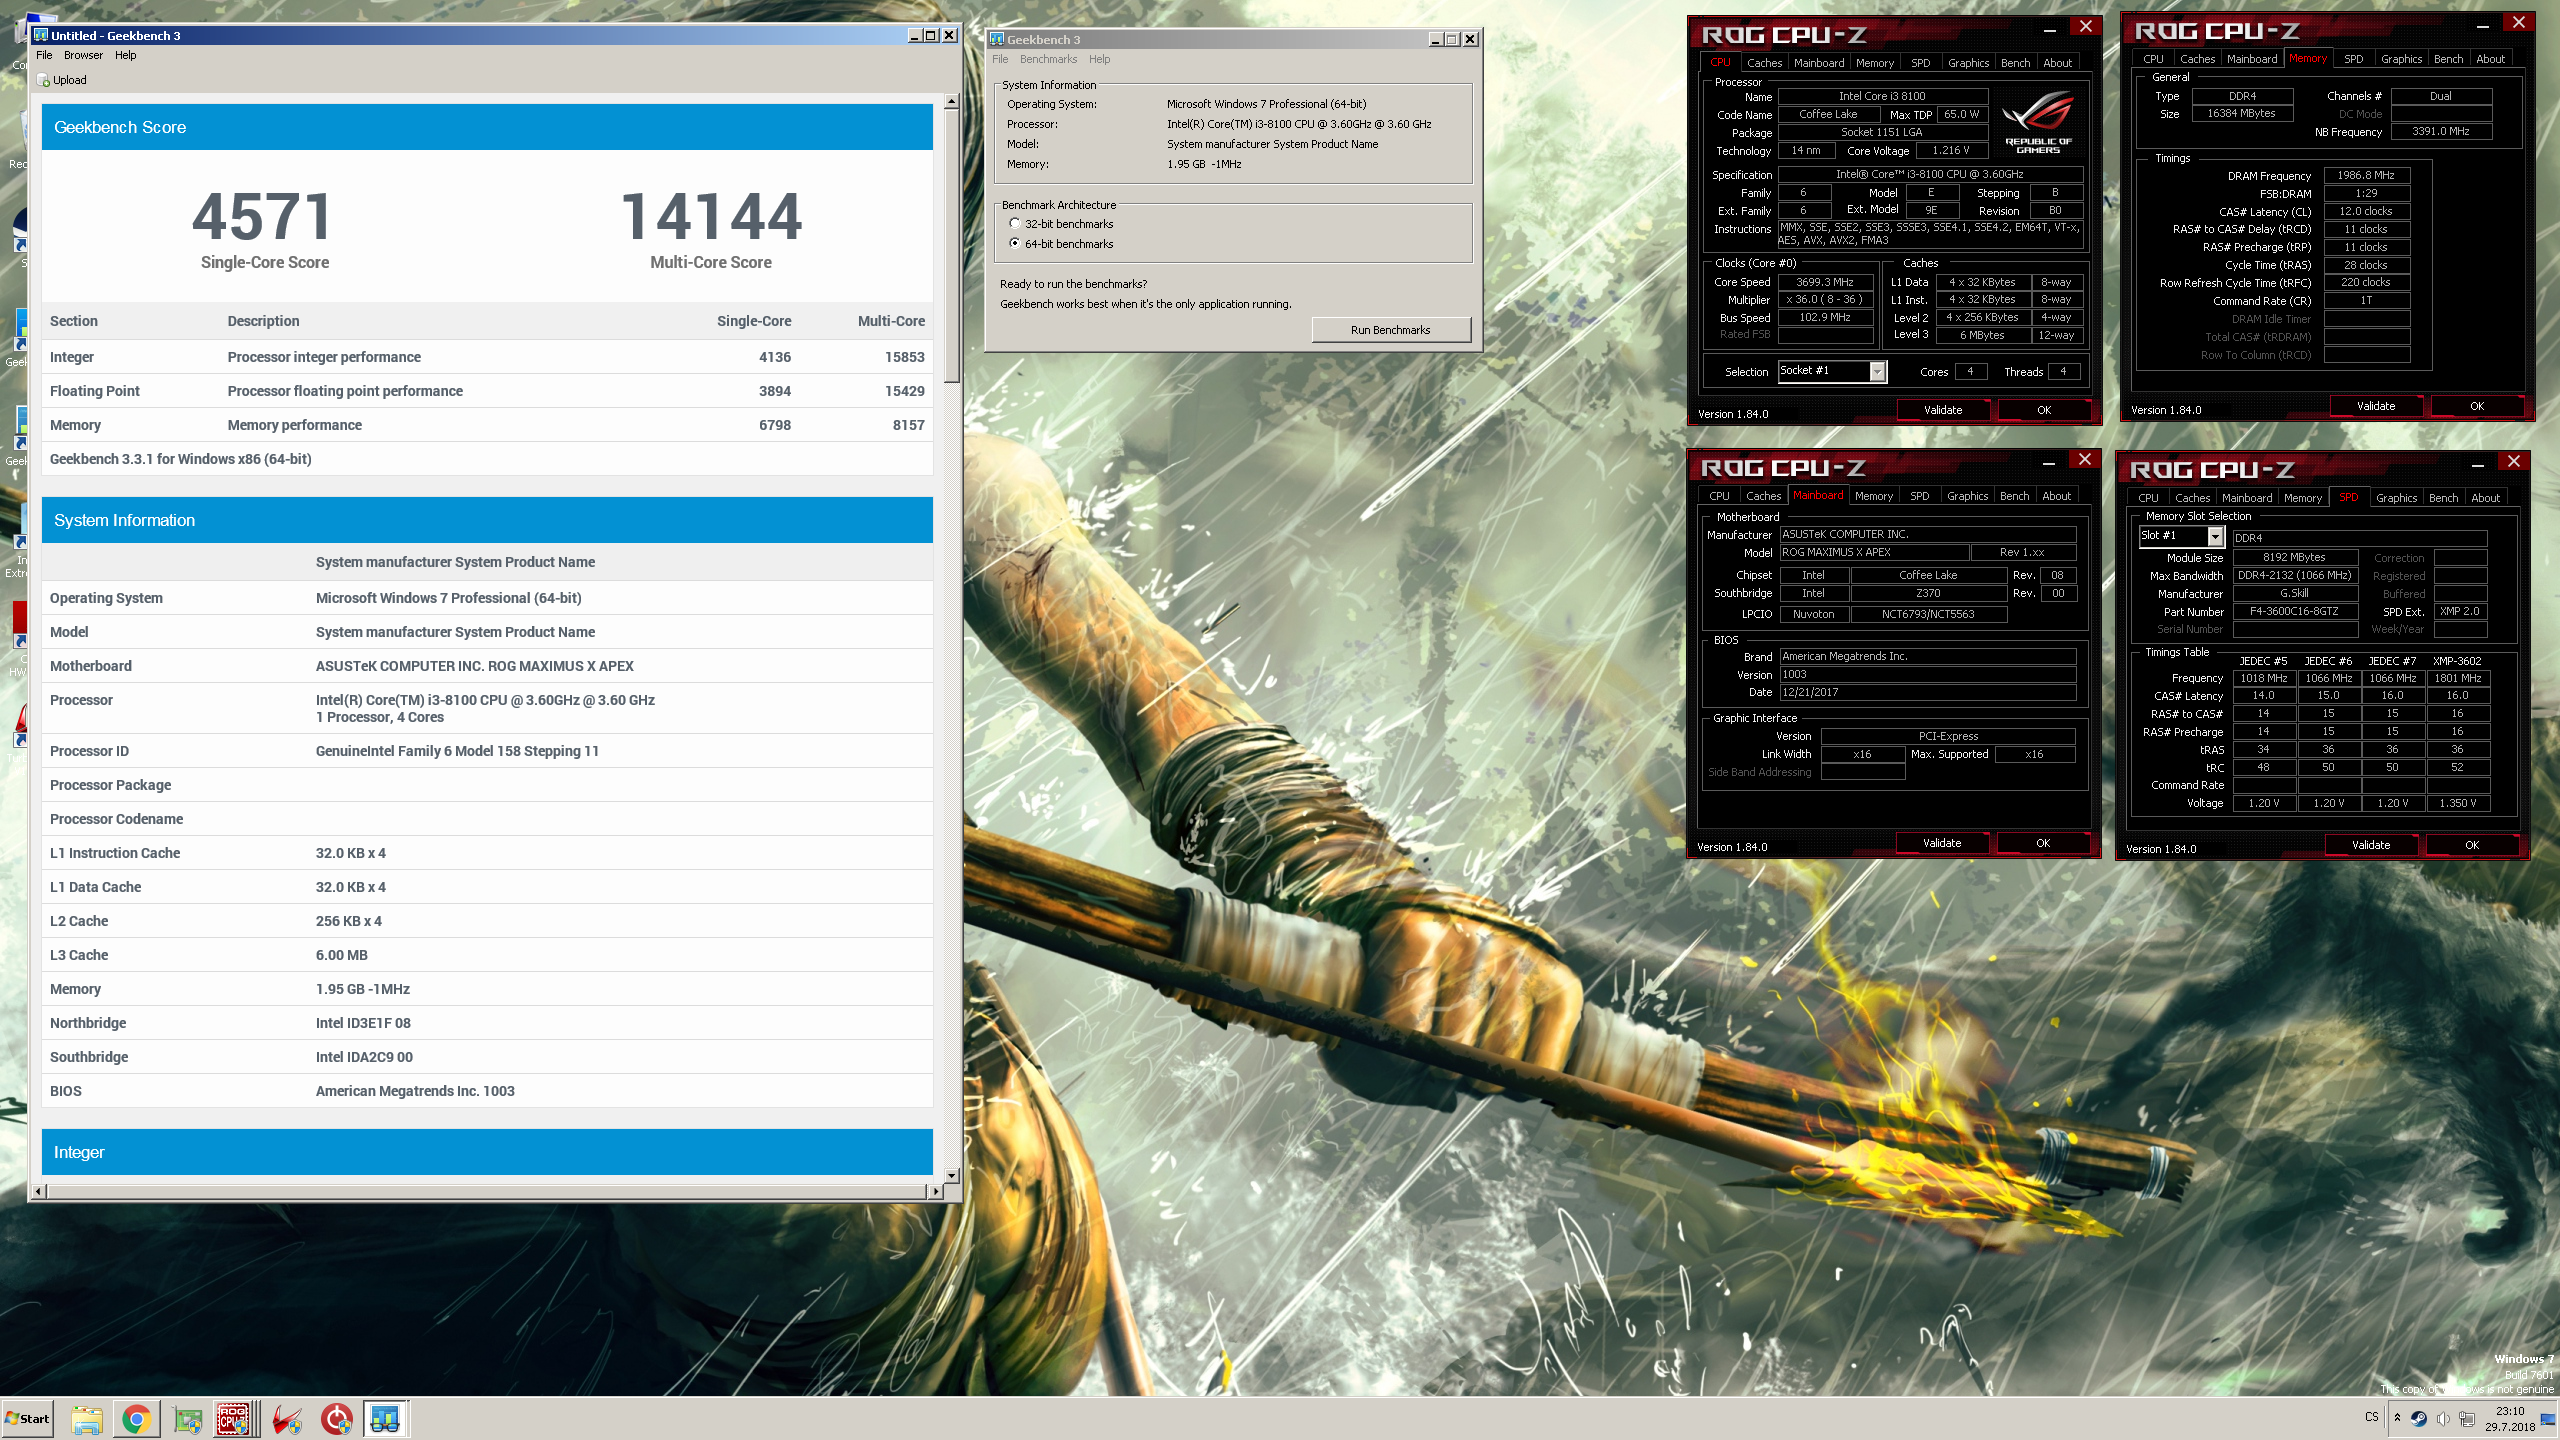
Task: Click the Geekbench horizontal scrollbar track
Action: (488, 1191)
